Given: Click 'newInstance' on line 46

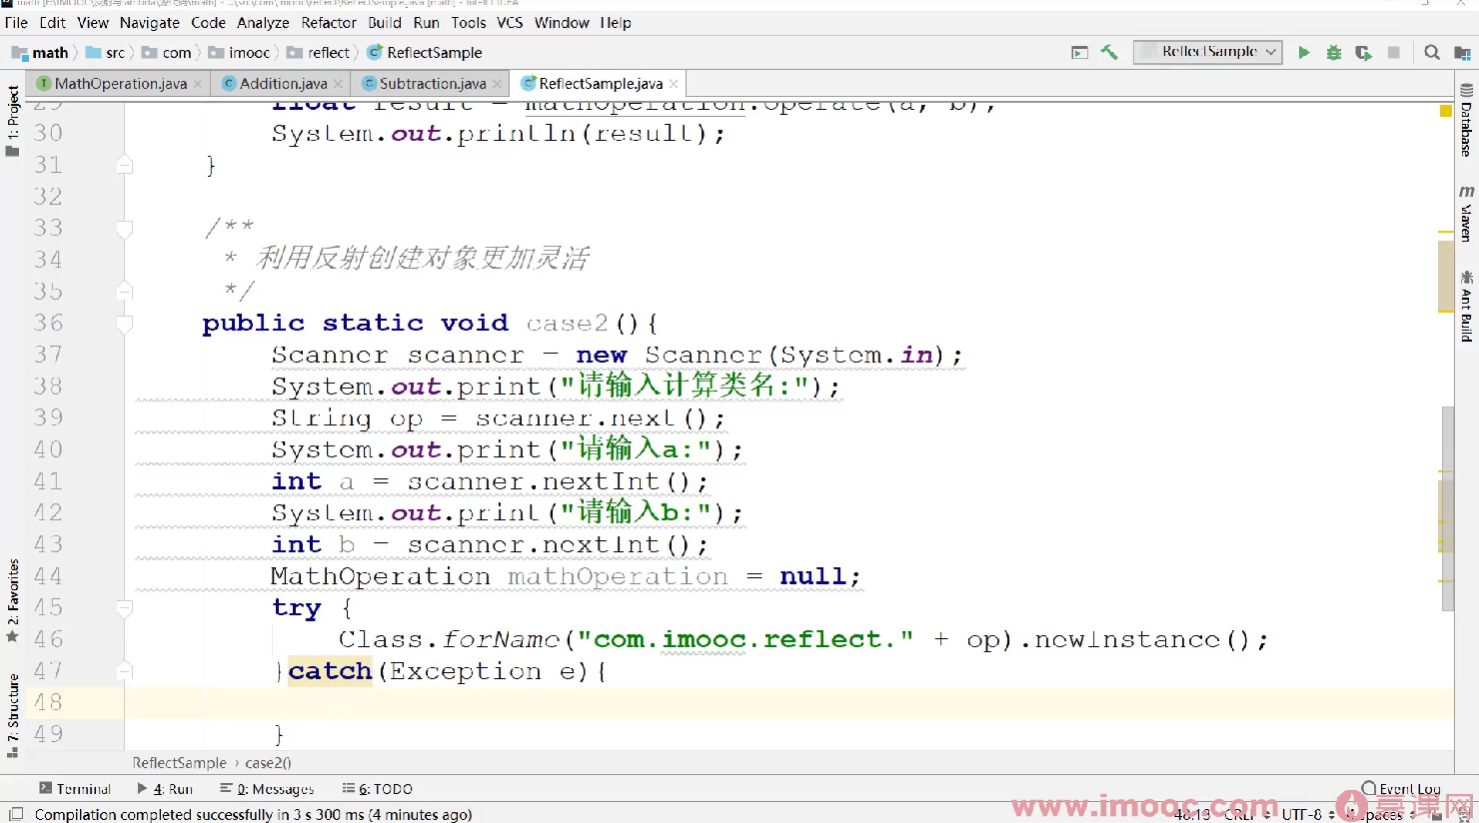Looking at the screenshot, I should pos(1127,639).
